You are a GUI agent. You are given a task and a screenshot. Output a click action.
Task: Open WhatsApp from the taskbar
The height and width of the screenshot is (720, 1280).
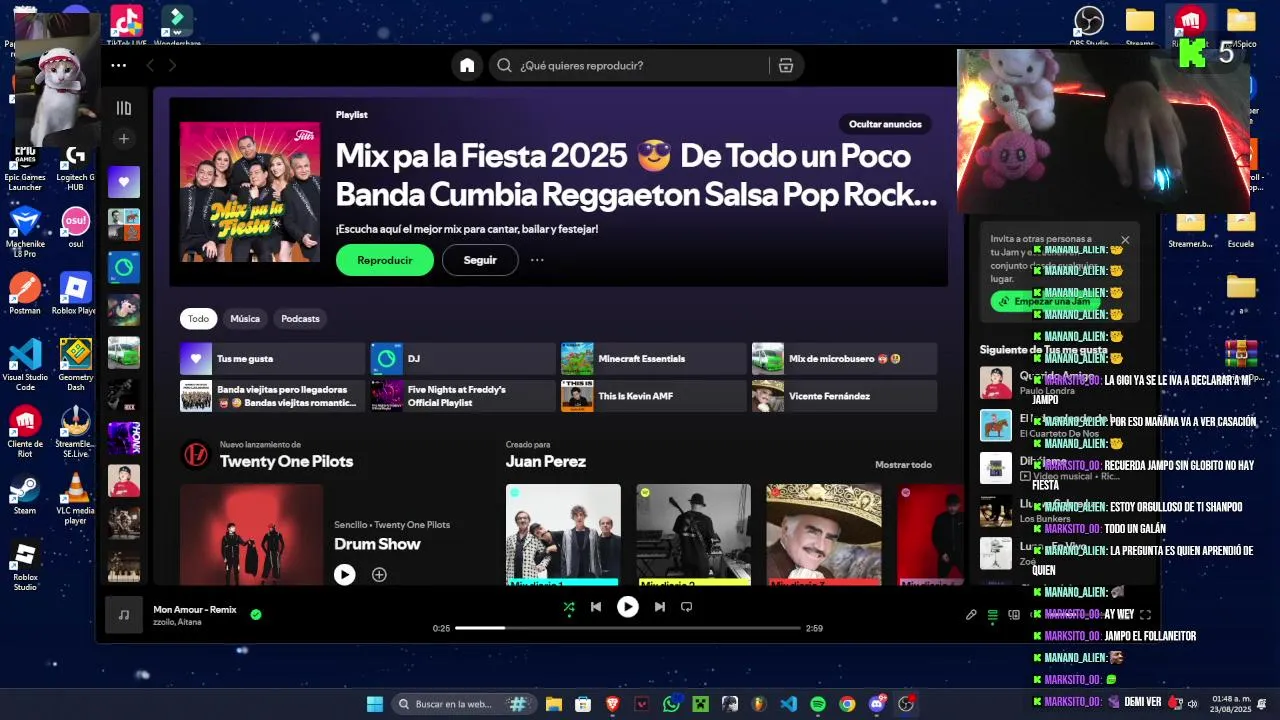tap(671, 704)
